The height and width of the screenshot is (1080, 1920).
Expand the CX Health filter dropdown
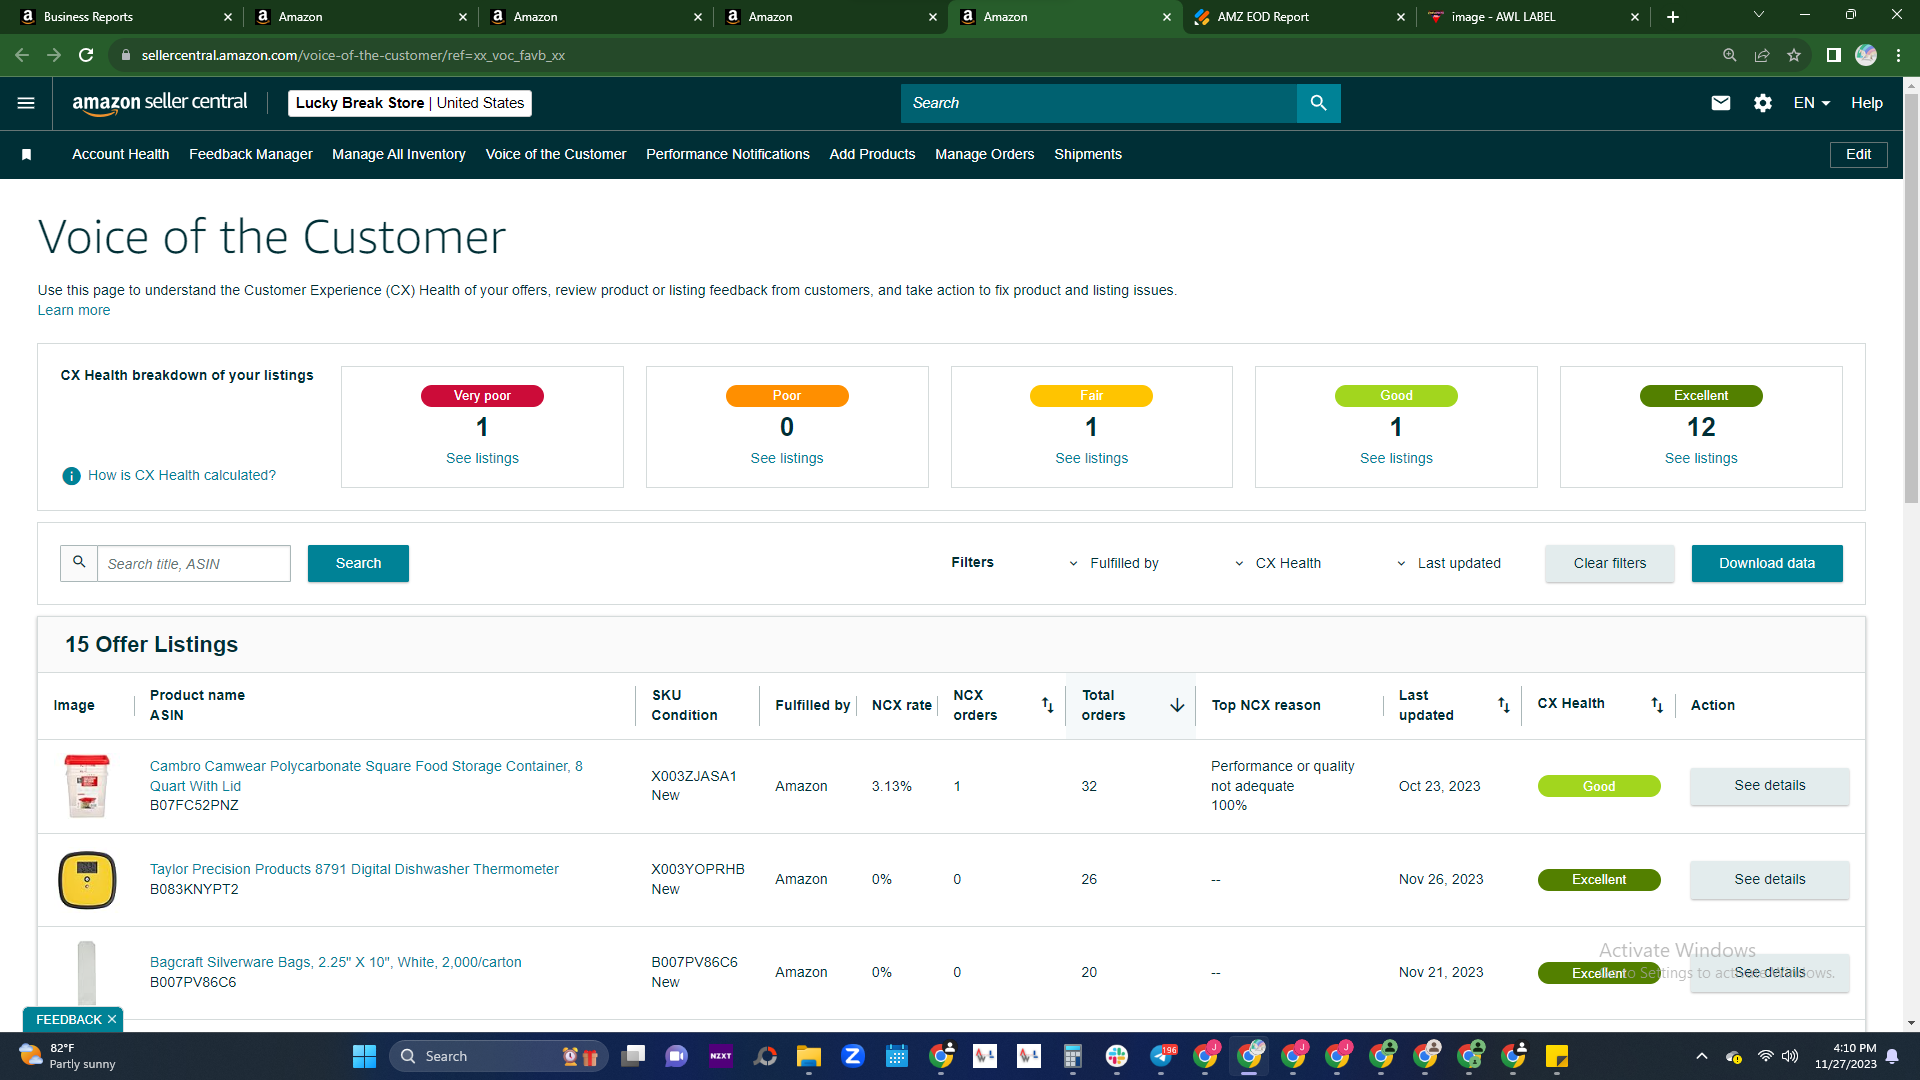coord(1277,563)
